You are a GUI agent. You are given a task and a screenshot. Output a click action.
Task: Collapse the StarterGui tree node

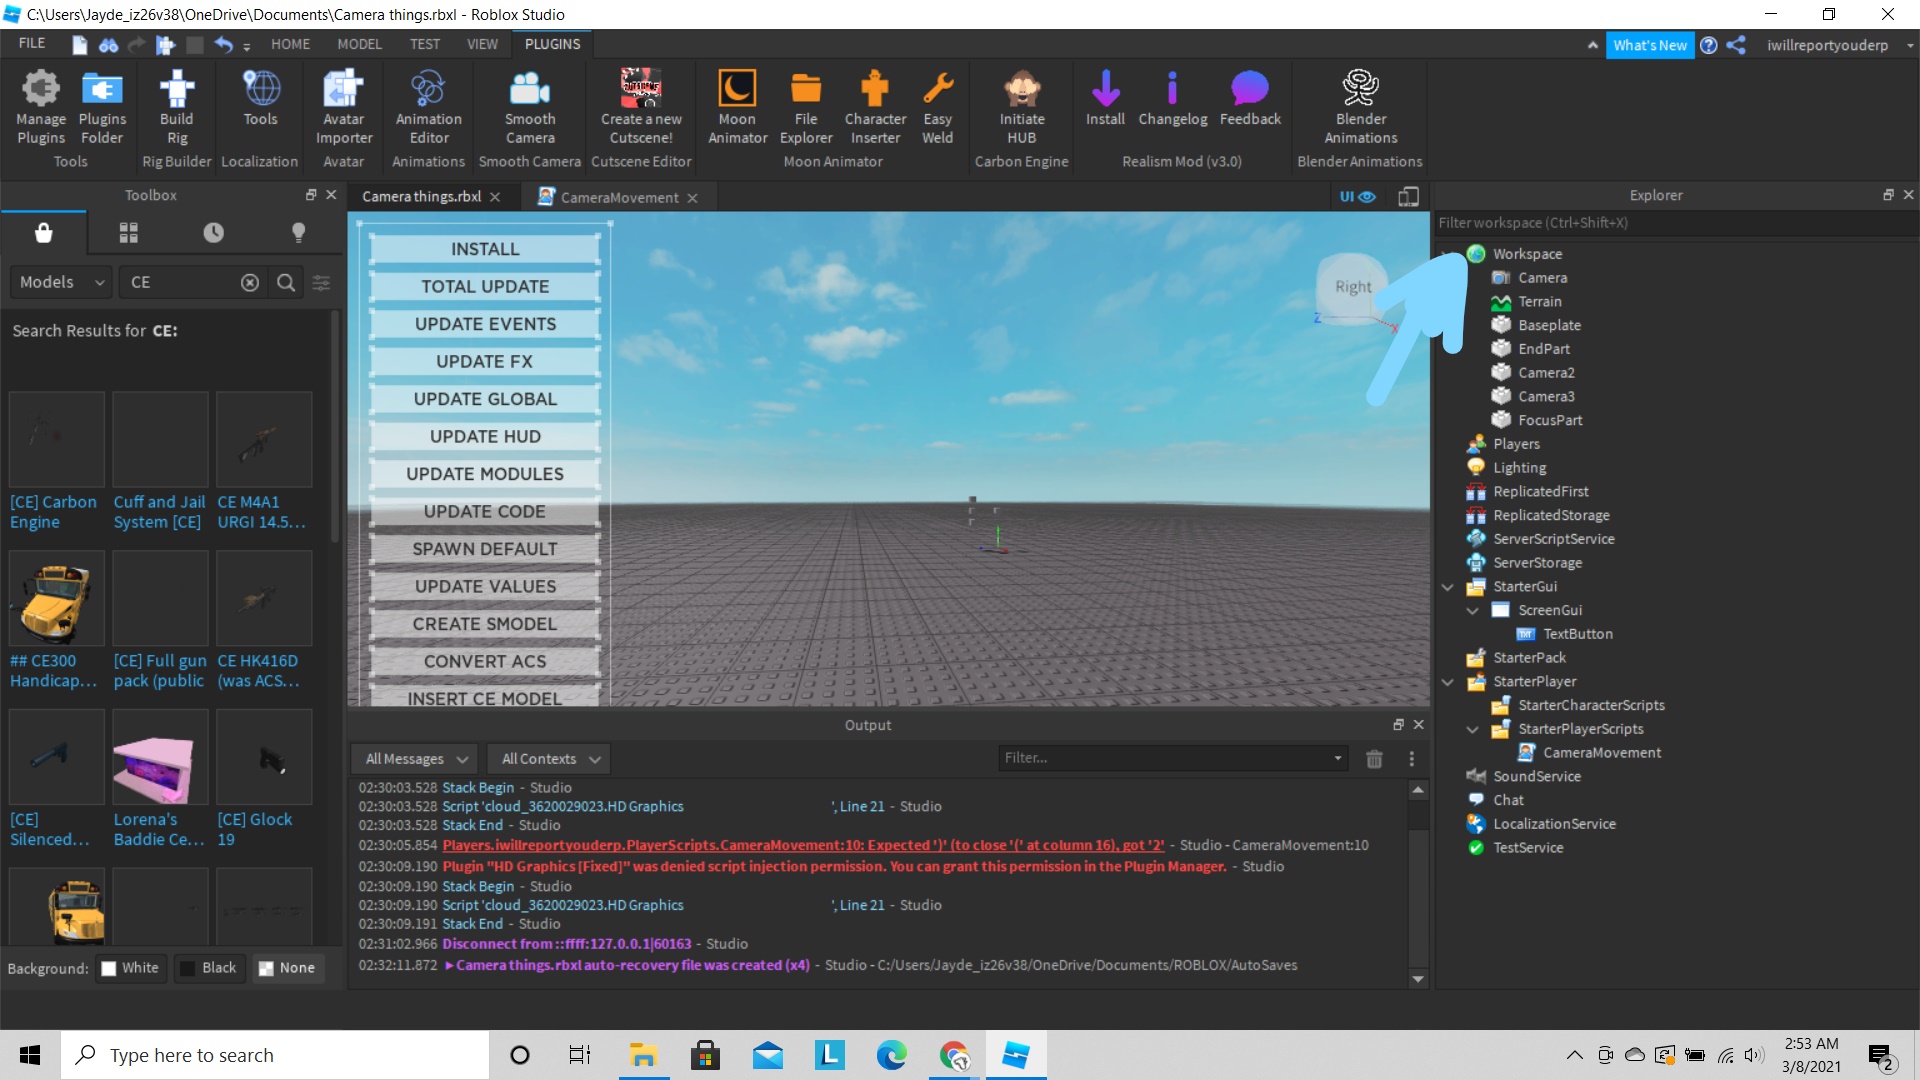1447,587
